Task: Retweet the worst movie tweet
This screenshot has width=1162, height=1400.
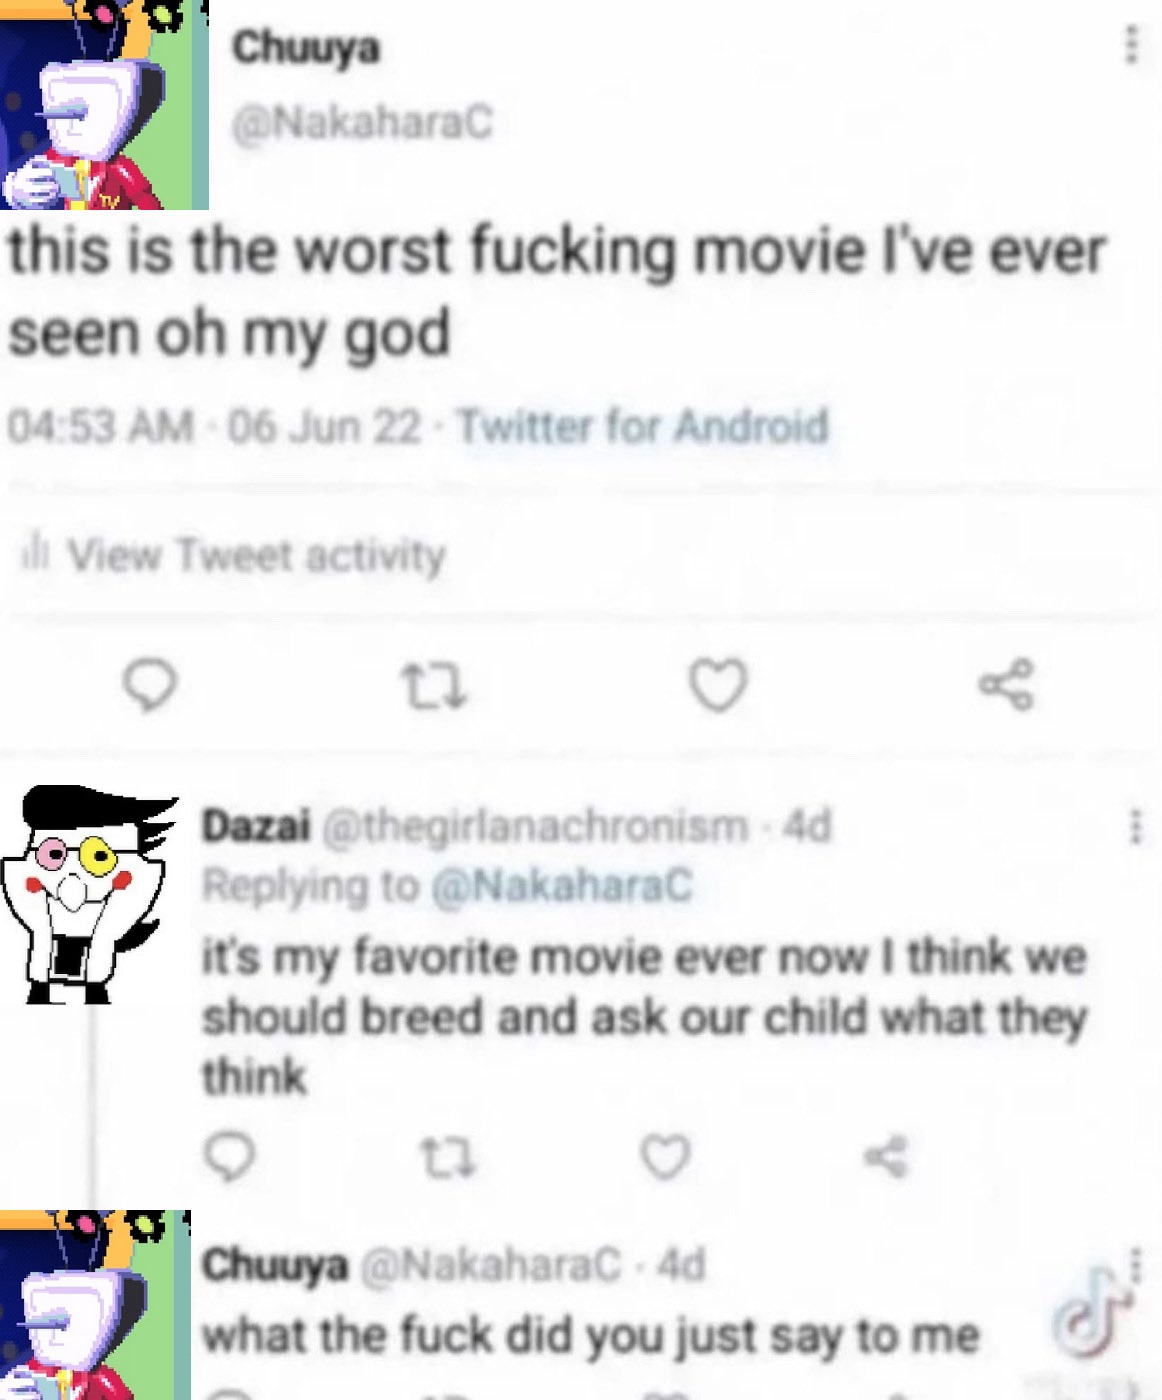Action: [433, 687]
